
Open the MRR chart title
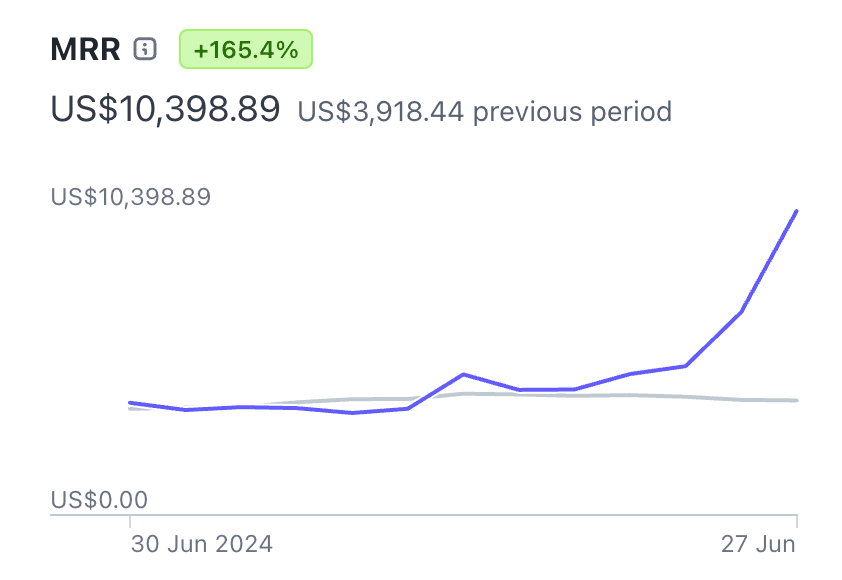85,49
